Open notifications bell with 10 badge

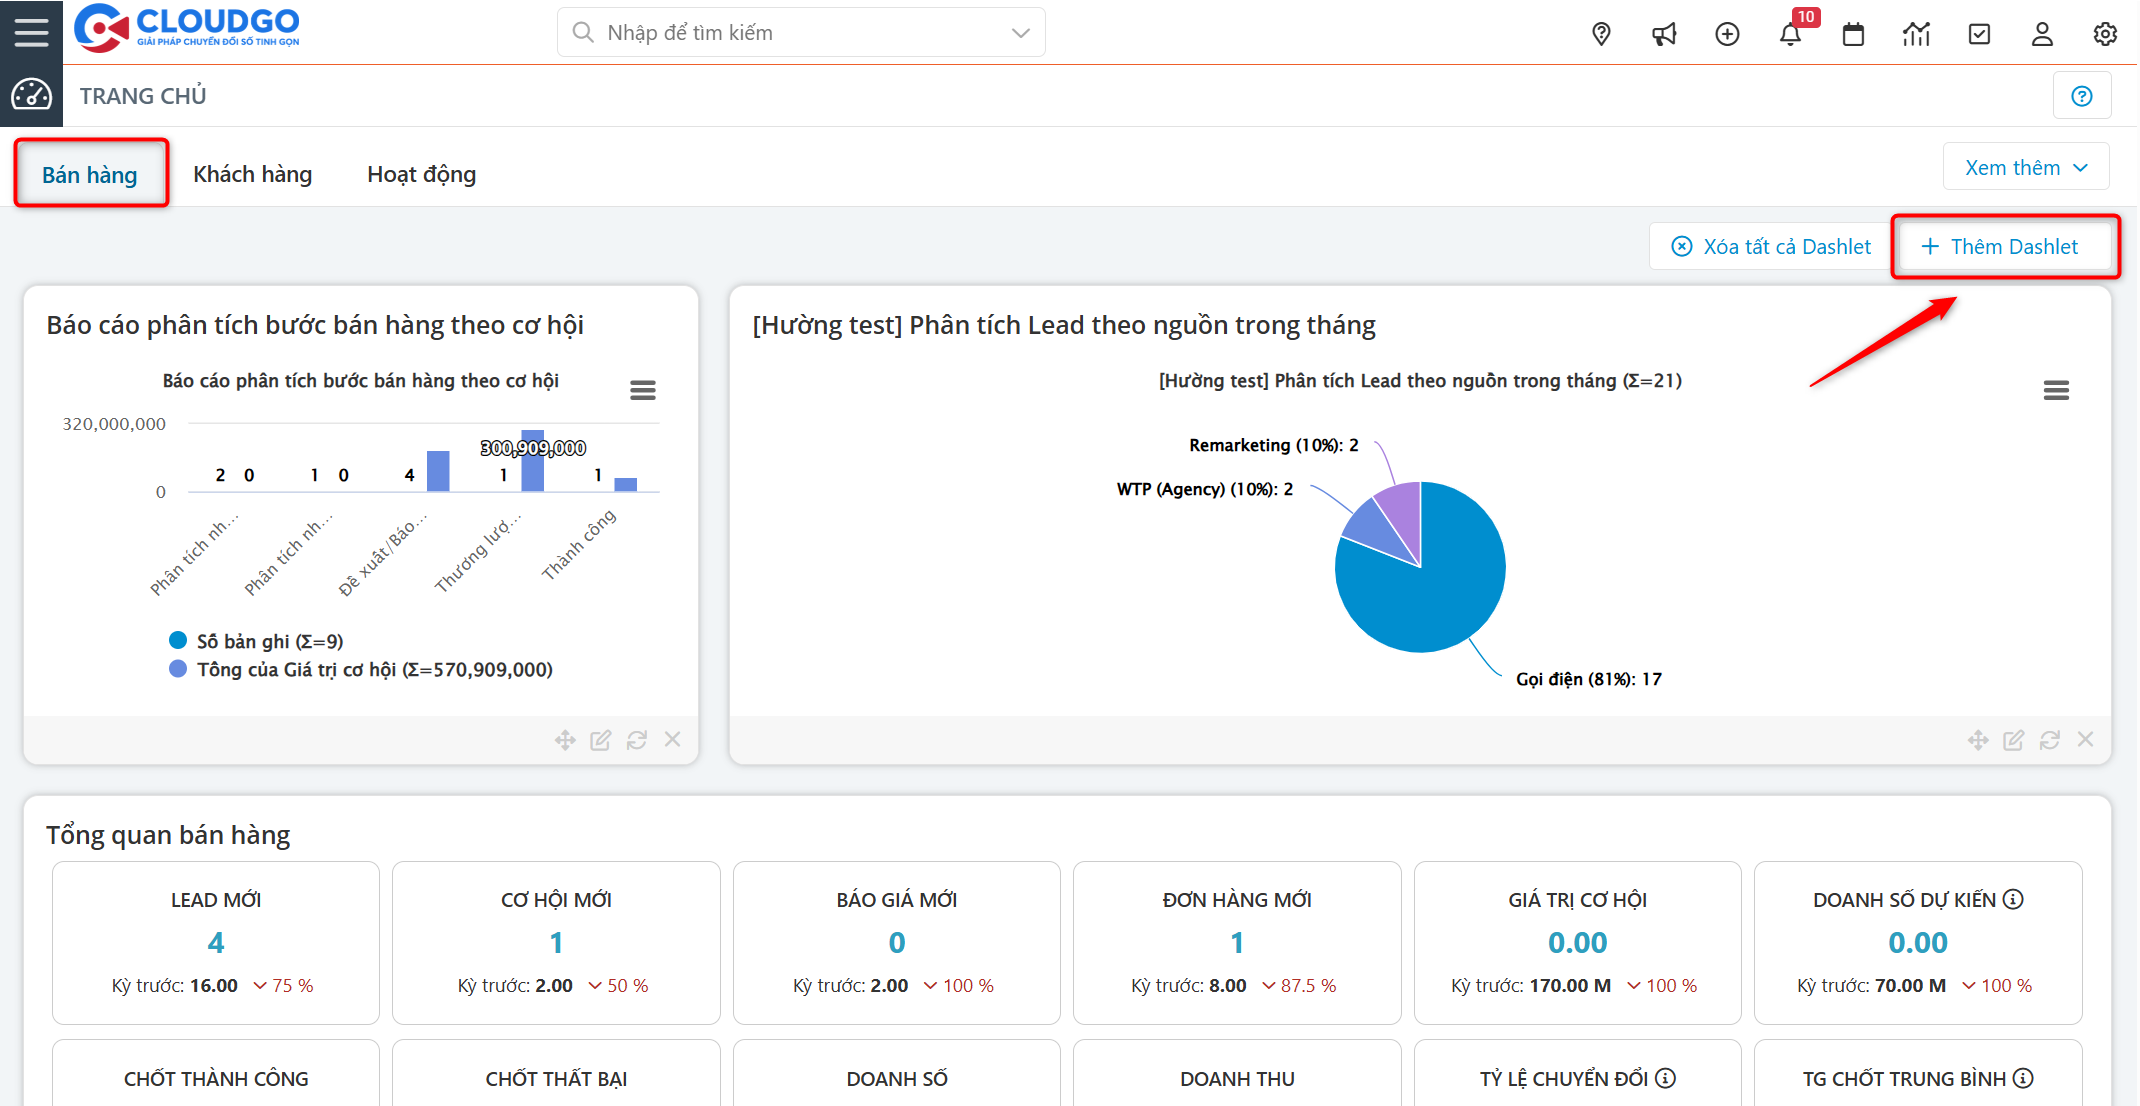click(1790, 34)
